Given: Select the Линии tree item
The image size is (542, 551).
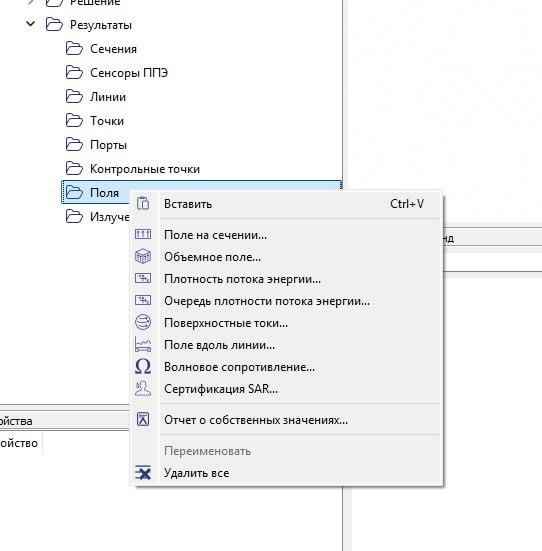Looking at the screenshot, I should coord(108,97).
